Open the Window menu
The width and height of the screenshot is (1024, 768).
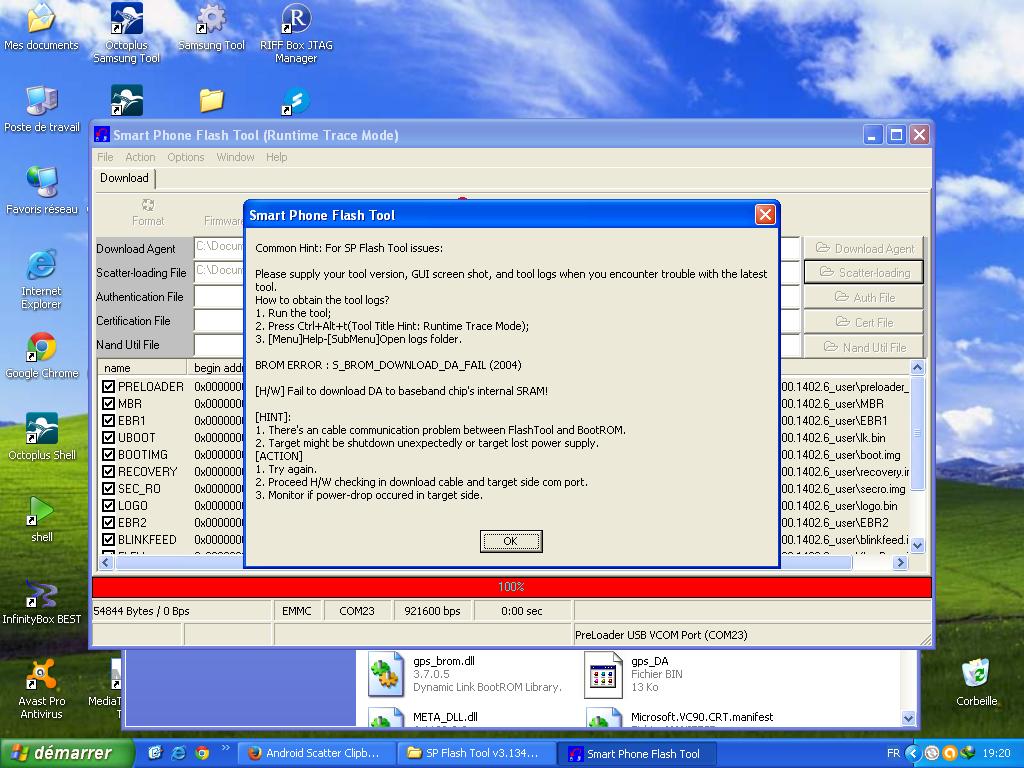click(235, 157)
